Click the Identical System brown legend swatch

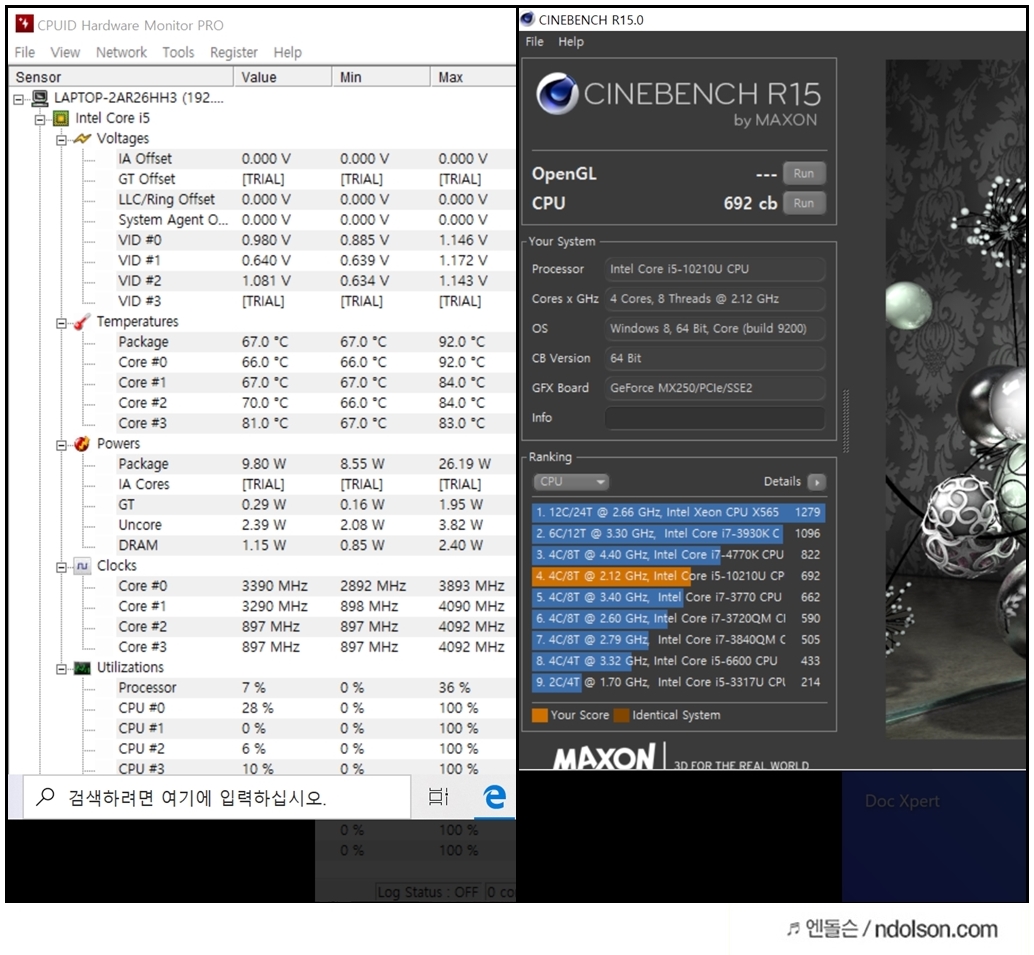pyautogui.click(x=621, y=716)
